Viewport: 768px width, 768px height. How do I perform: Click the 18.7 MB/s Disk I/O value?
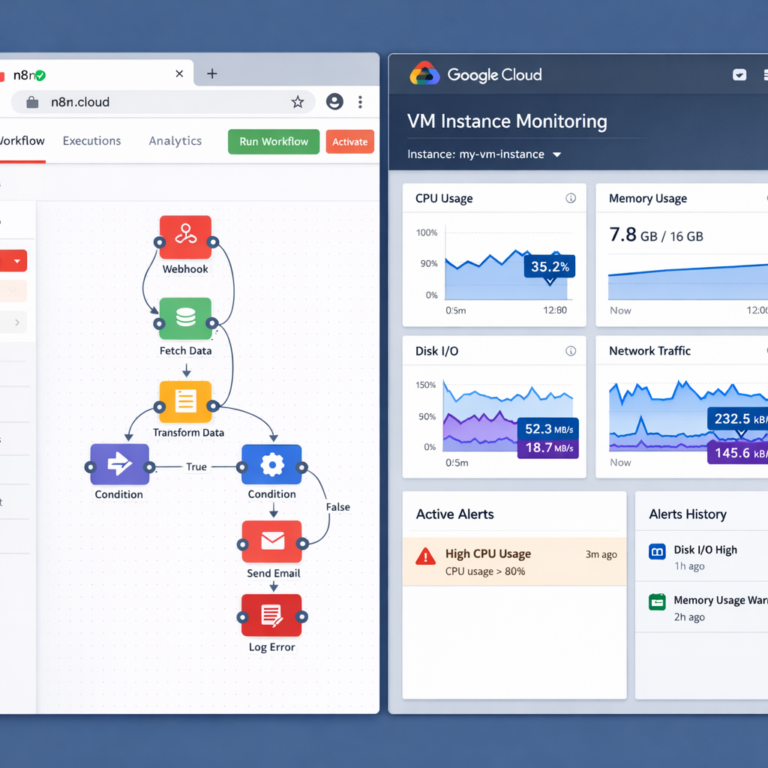548,448
